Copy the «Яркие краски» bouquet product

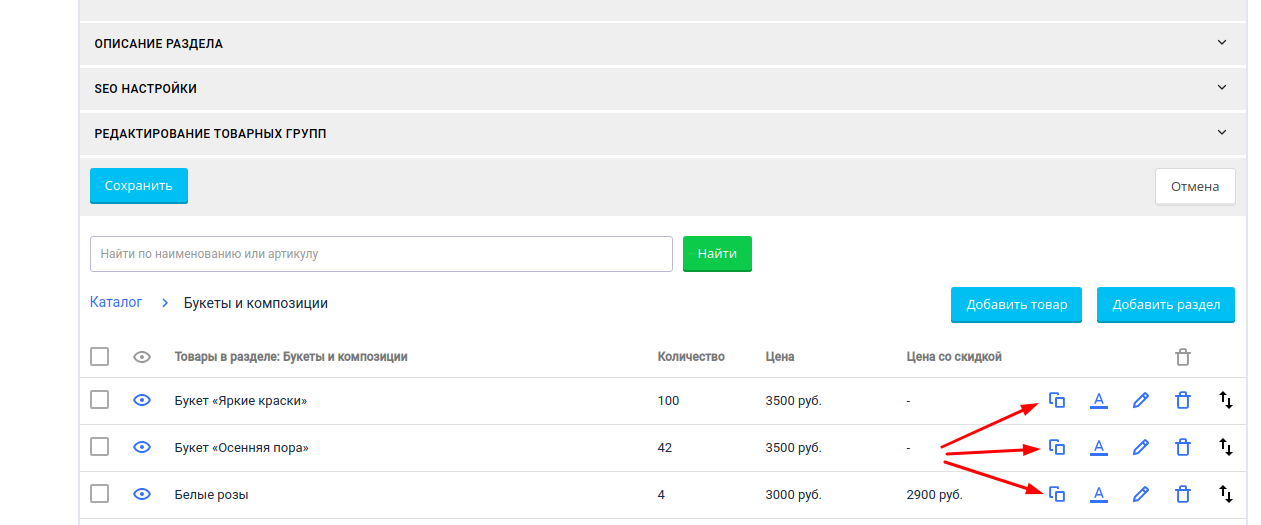pyautogui.click(x=1056, y=400)
